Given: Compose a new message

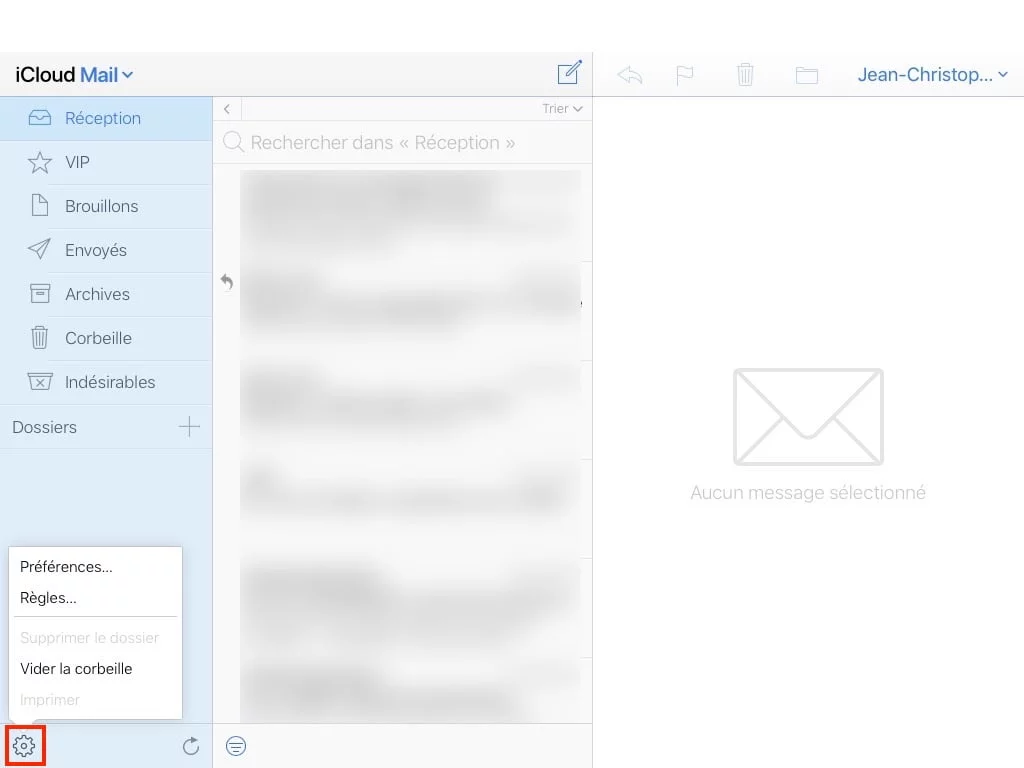Looking at the screenshot, I should pyautogui.click(x=568, y=72).
